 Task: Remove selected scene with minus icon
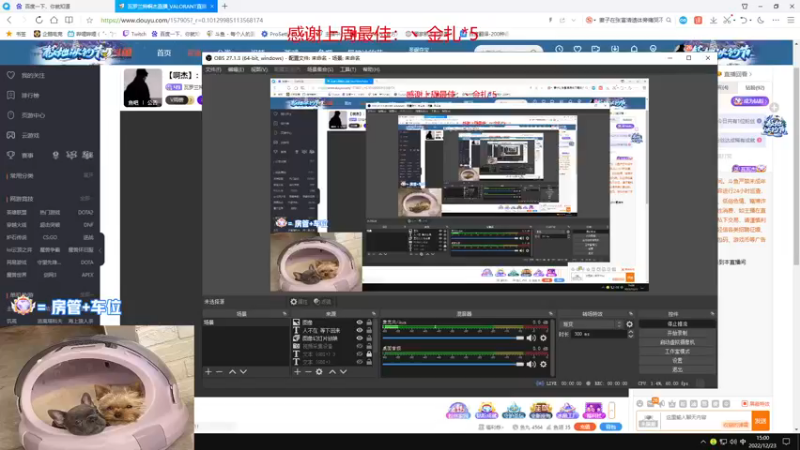coord(219,372)
